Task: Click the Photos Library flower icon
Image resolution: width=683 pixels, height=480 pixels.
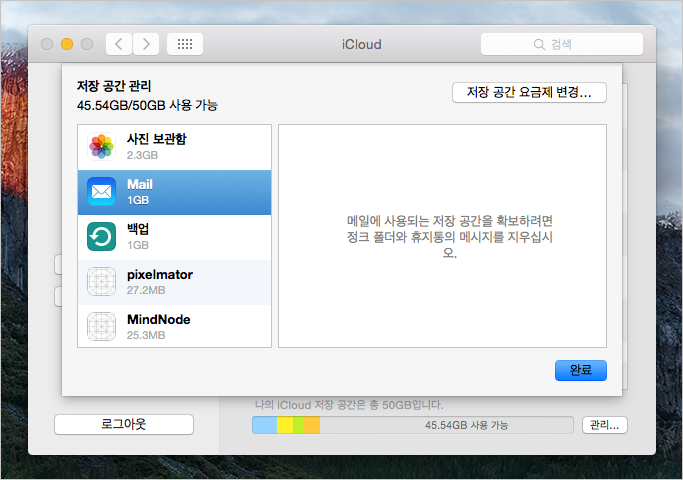Action: (101, 147)
